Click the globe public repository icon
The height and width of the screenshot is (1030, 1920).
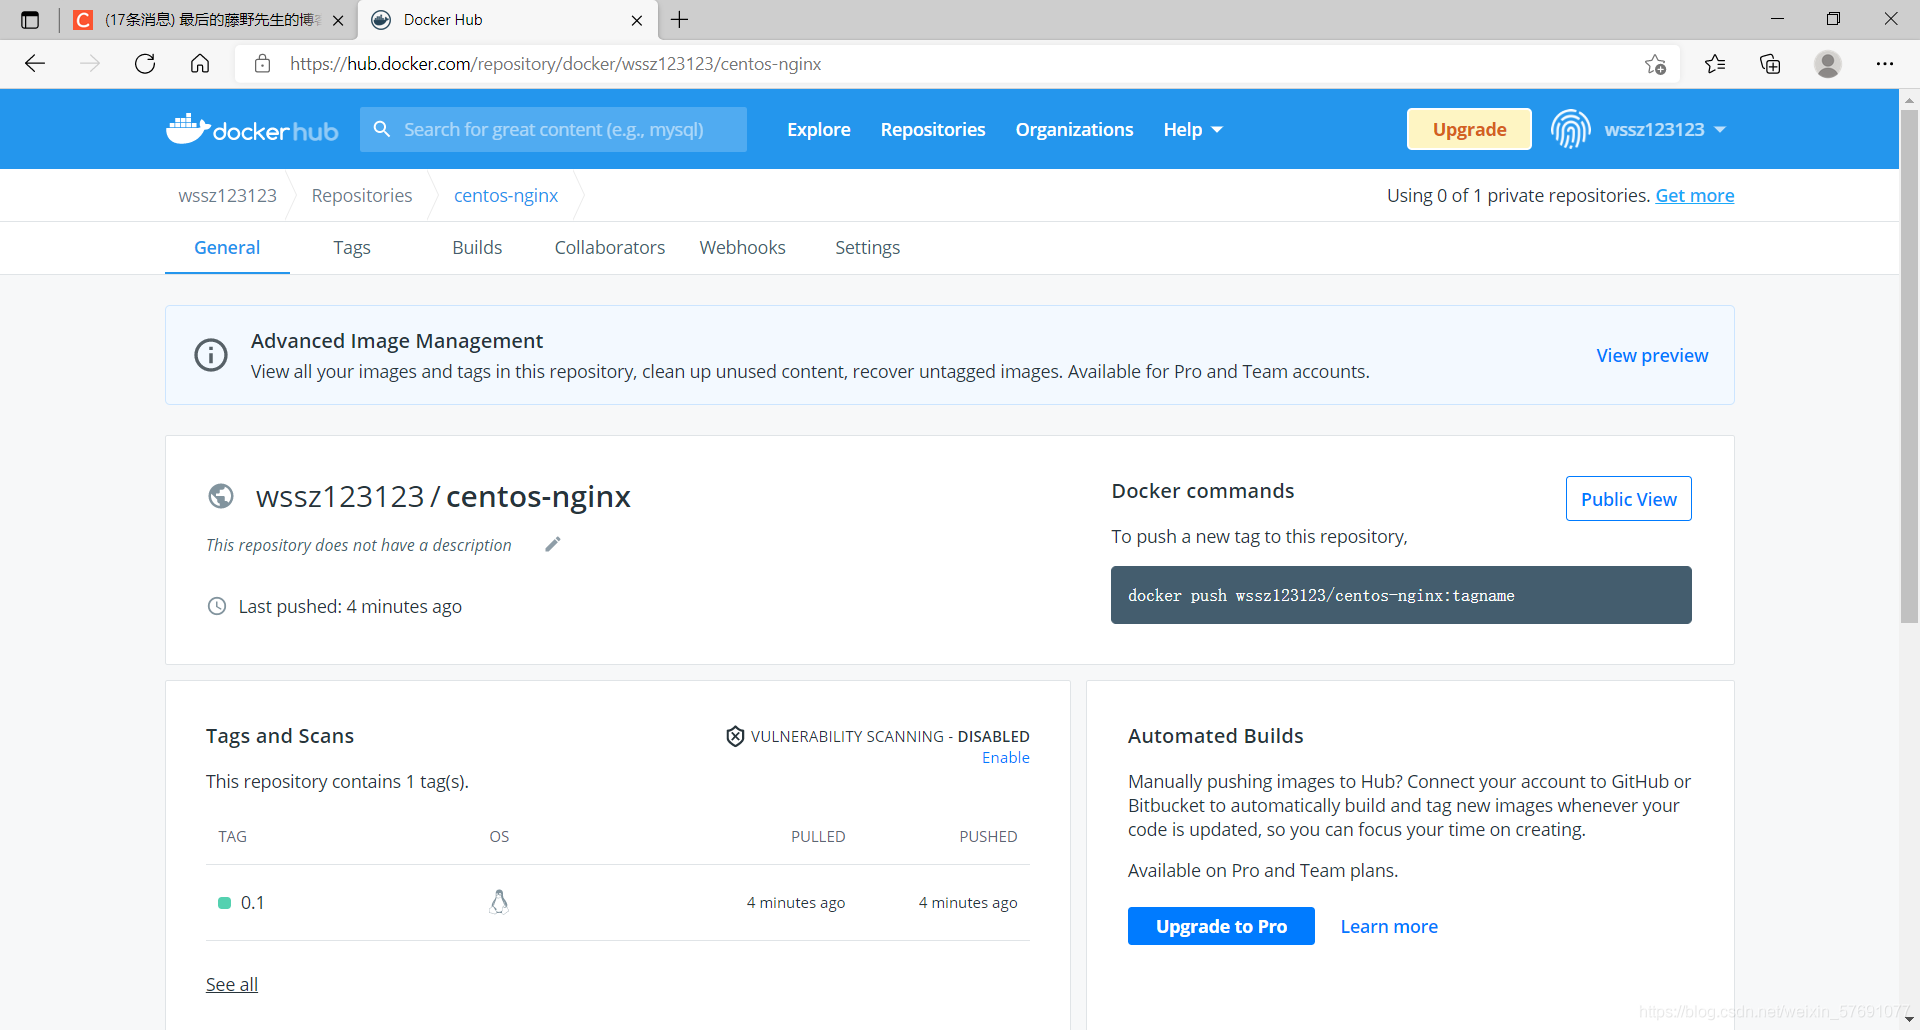(x=221, y=496)
